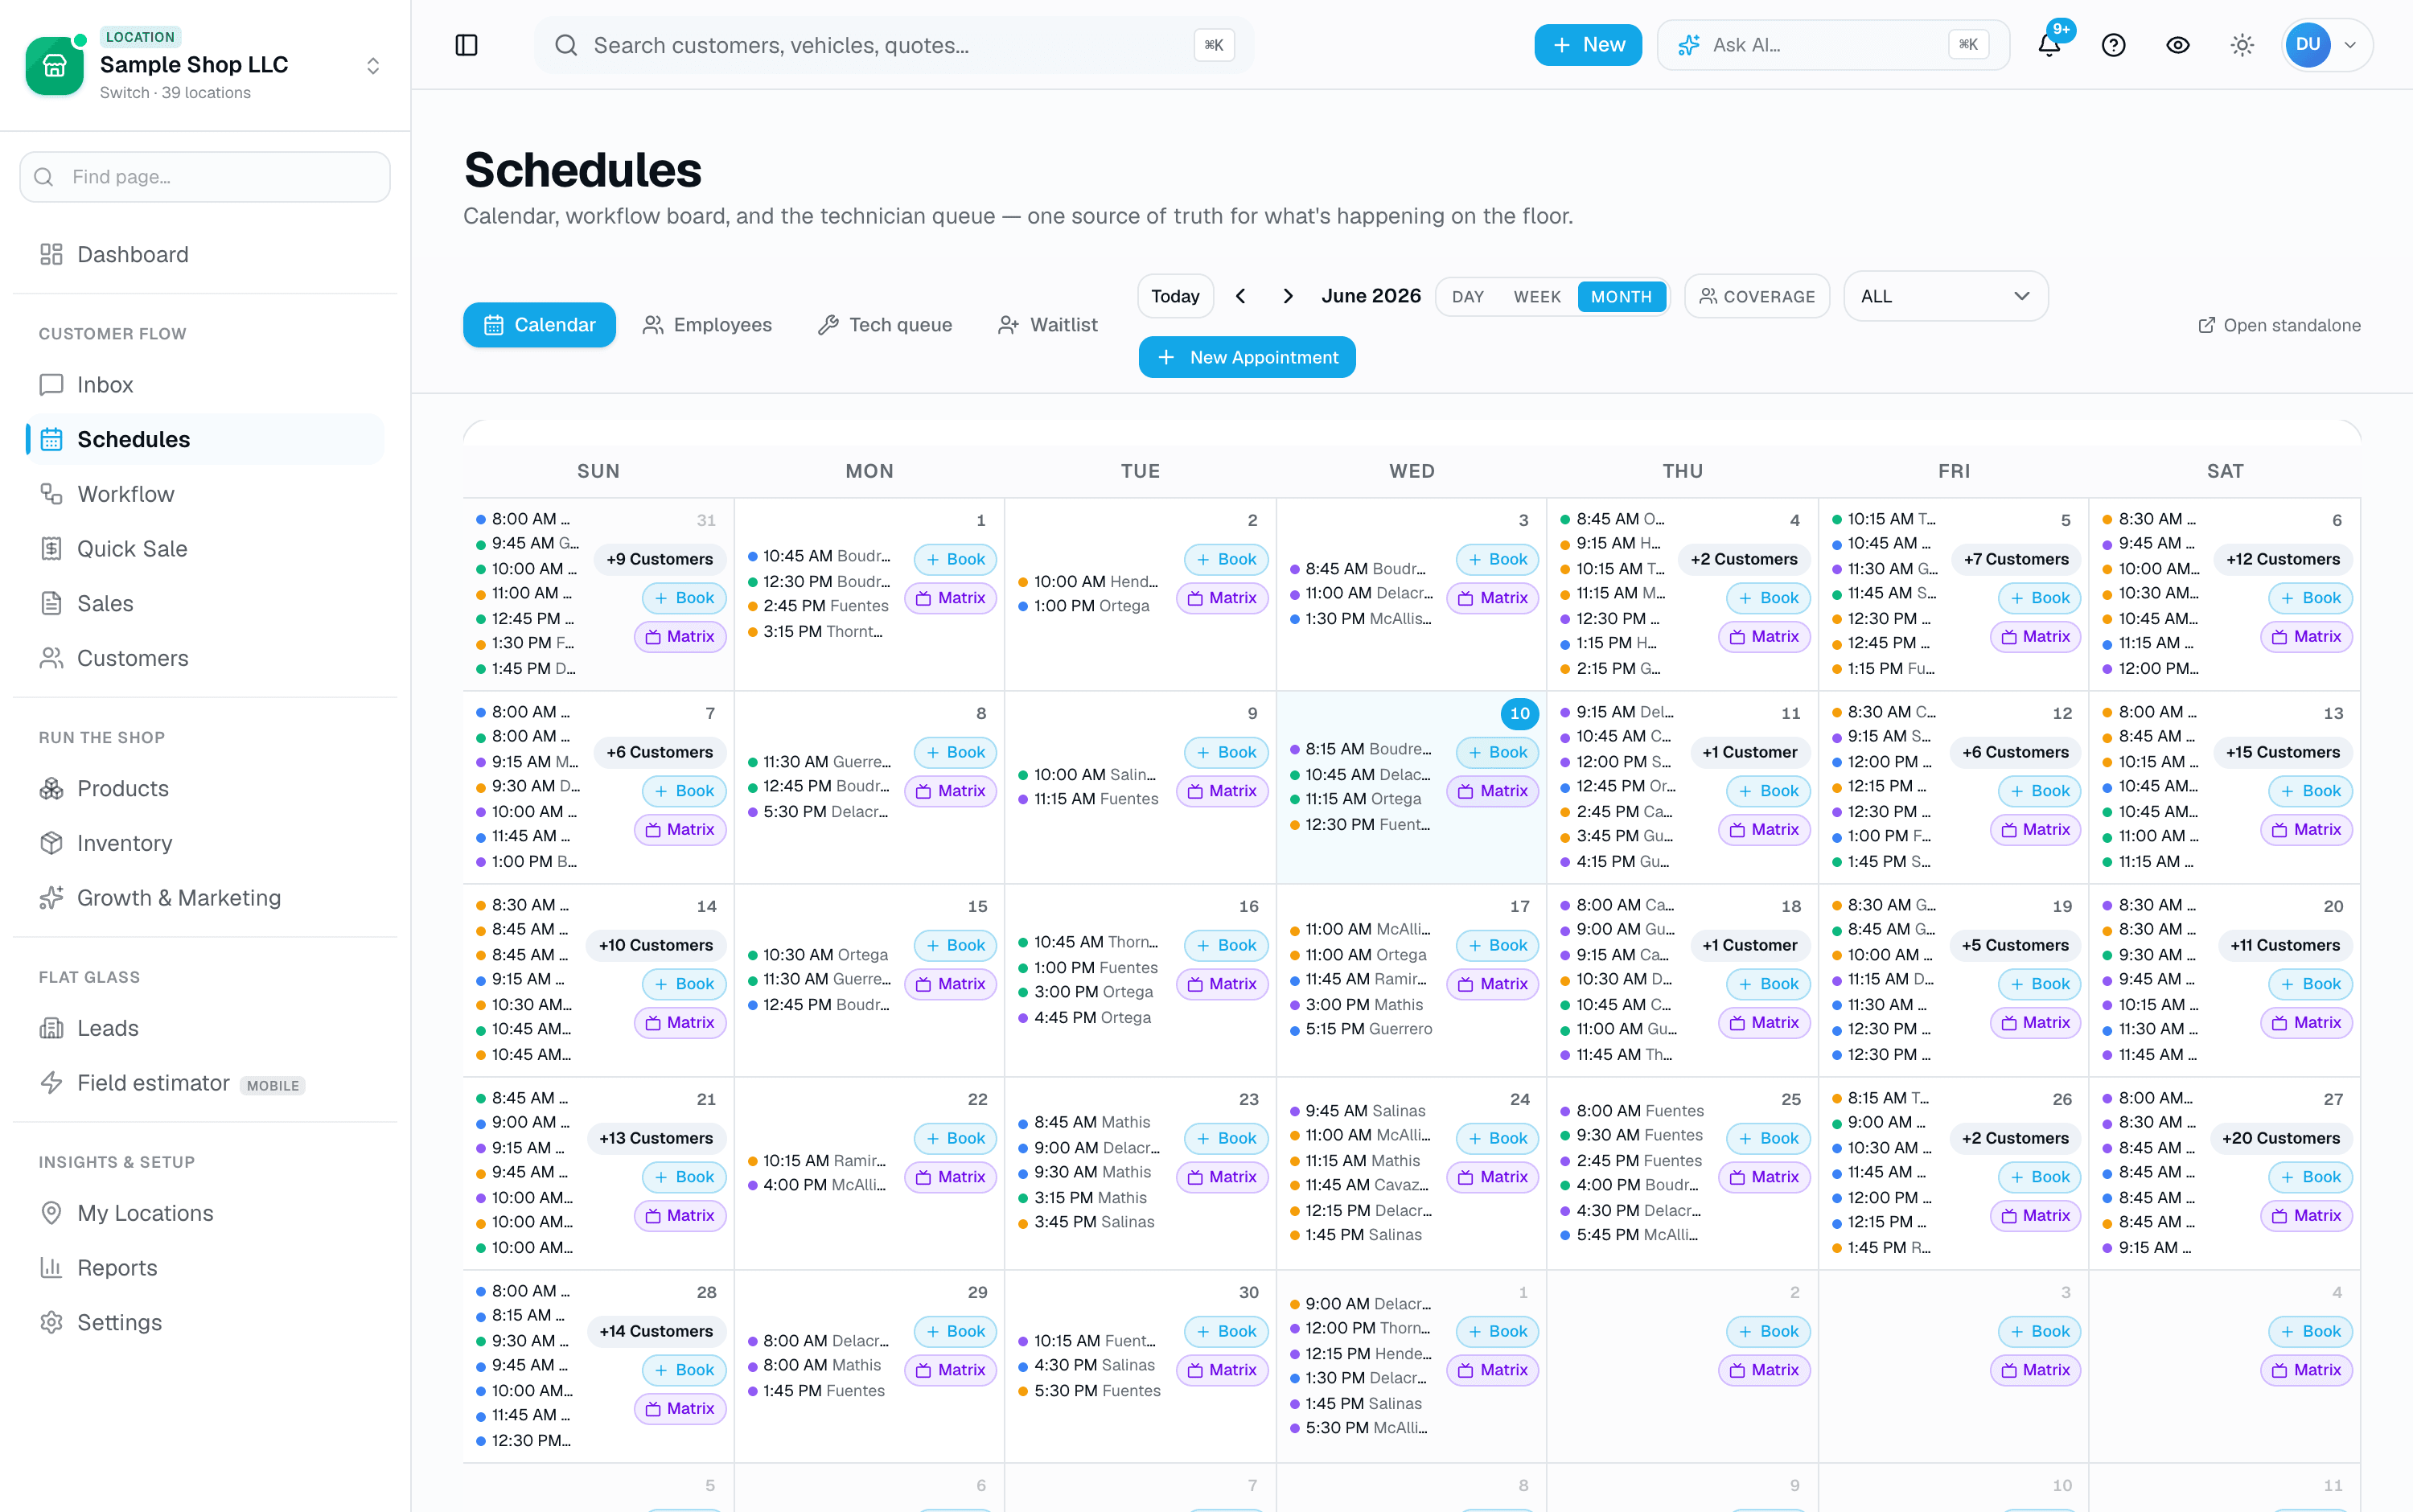Screen dimensions: 2413x1512
Task: Click Matrix on Wednesday June 10
Action: 1492,791
